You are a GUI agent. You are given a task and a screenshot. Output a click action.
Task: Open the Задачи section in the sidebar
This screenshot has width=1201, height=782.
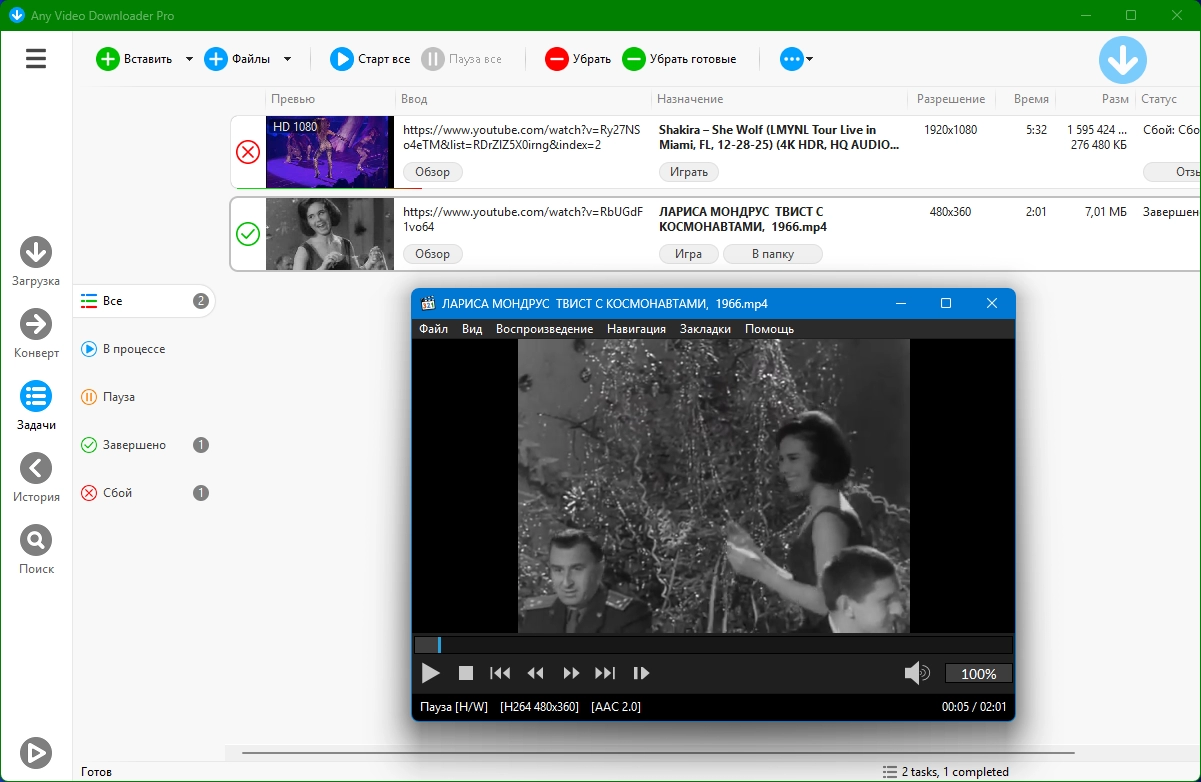36,406
